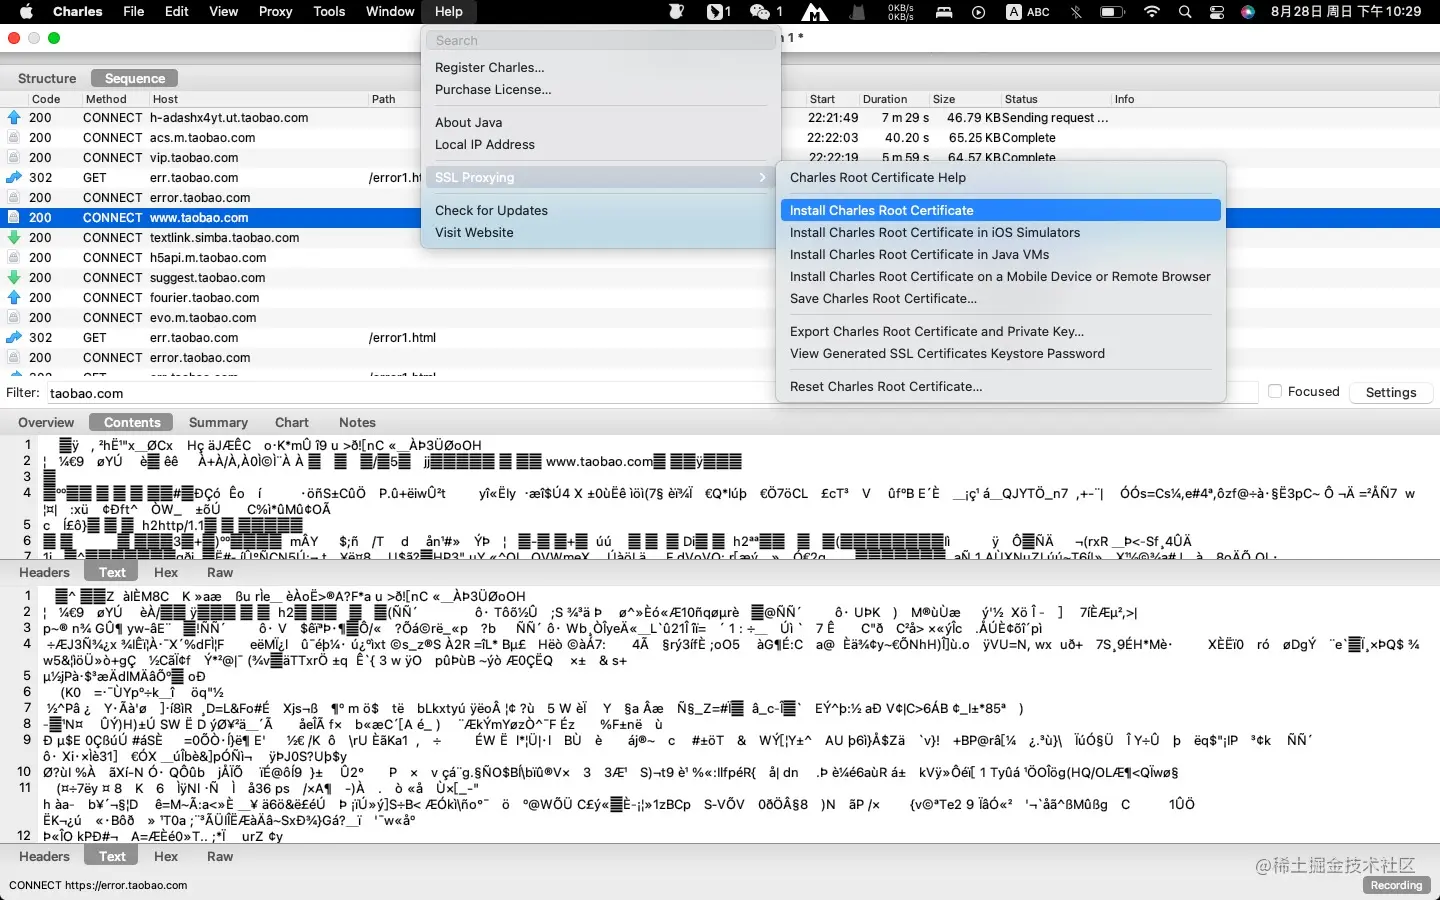Open the Apple menu icon
This screenshot has width=1440, height=900.
27,12
